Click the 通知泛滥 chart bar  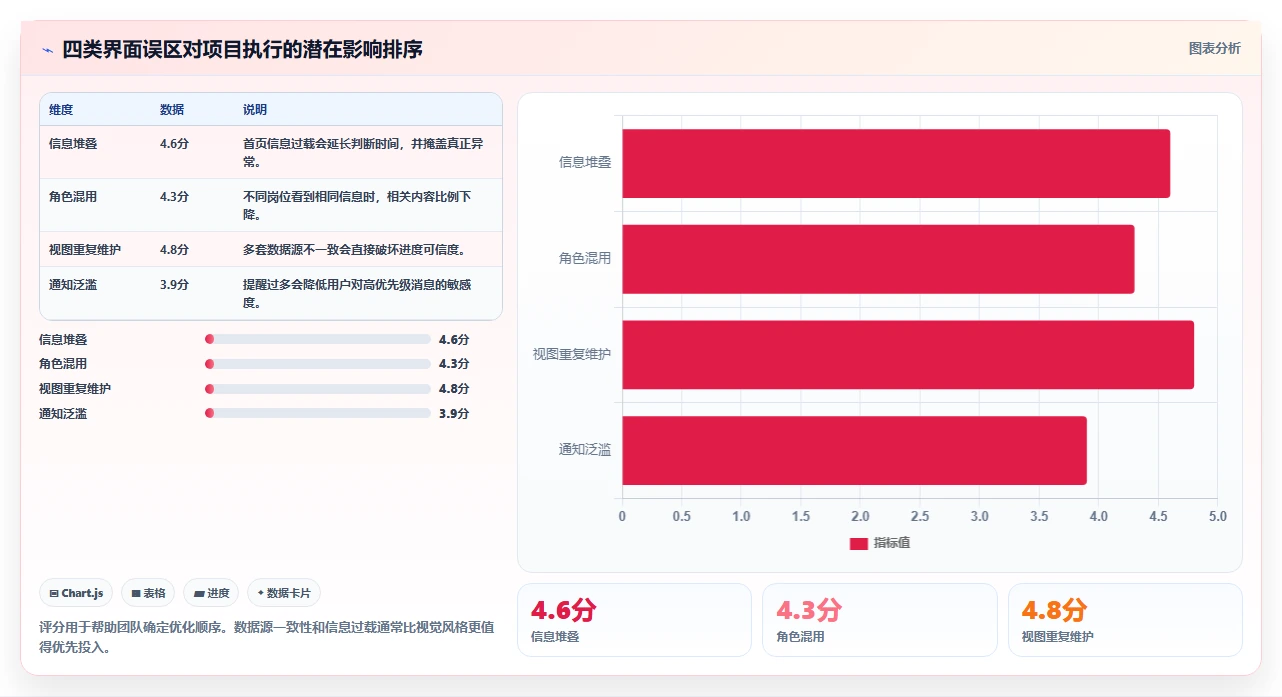pyautogui.click(x=854, y=450)
